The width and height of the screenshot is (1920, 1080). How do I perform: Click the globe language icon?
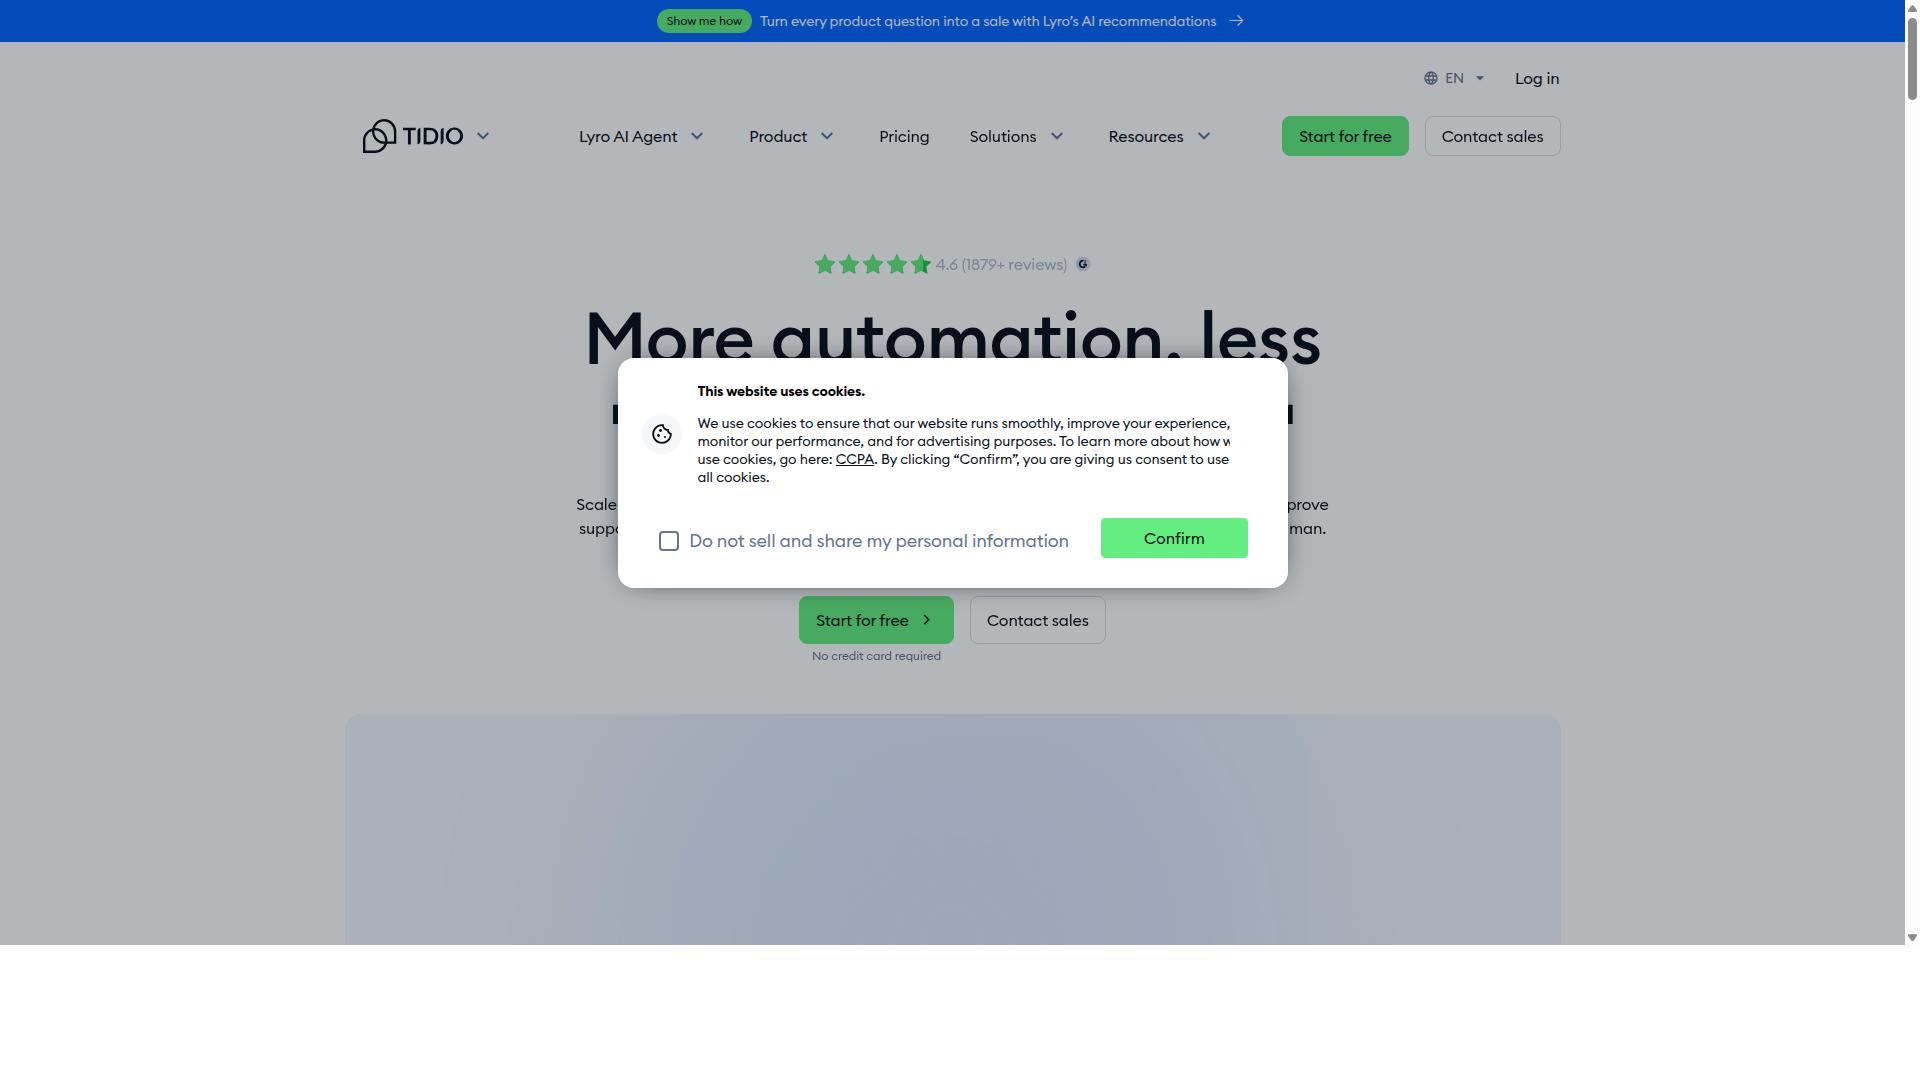click(x=1431, y=78)
